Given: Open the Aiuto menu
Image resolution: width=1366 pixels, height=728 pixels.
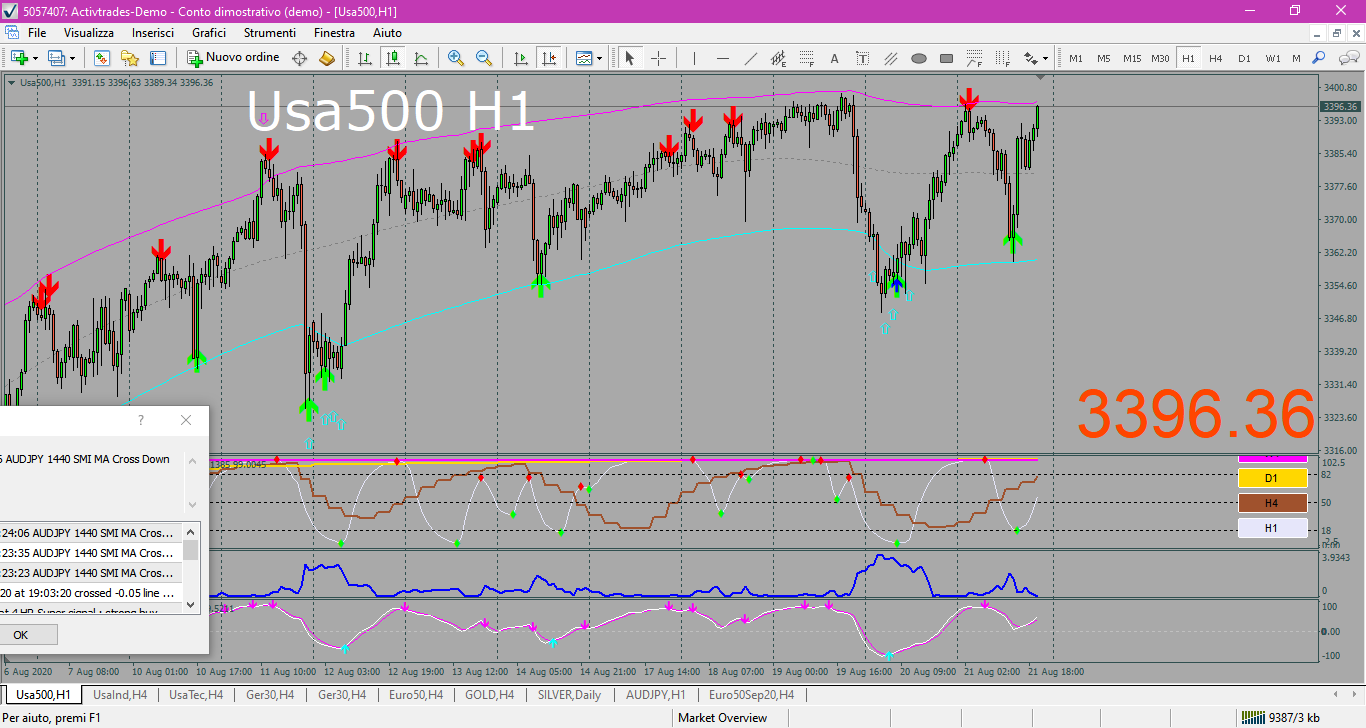Looking at the screenshot, I should pos(387,33).
